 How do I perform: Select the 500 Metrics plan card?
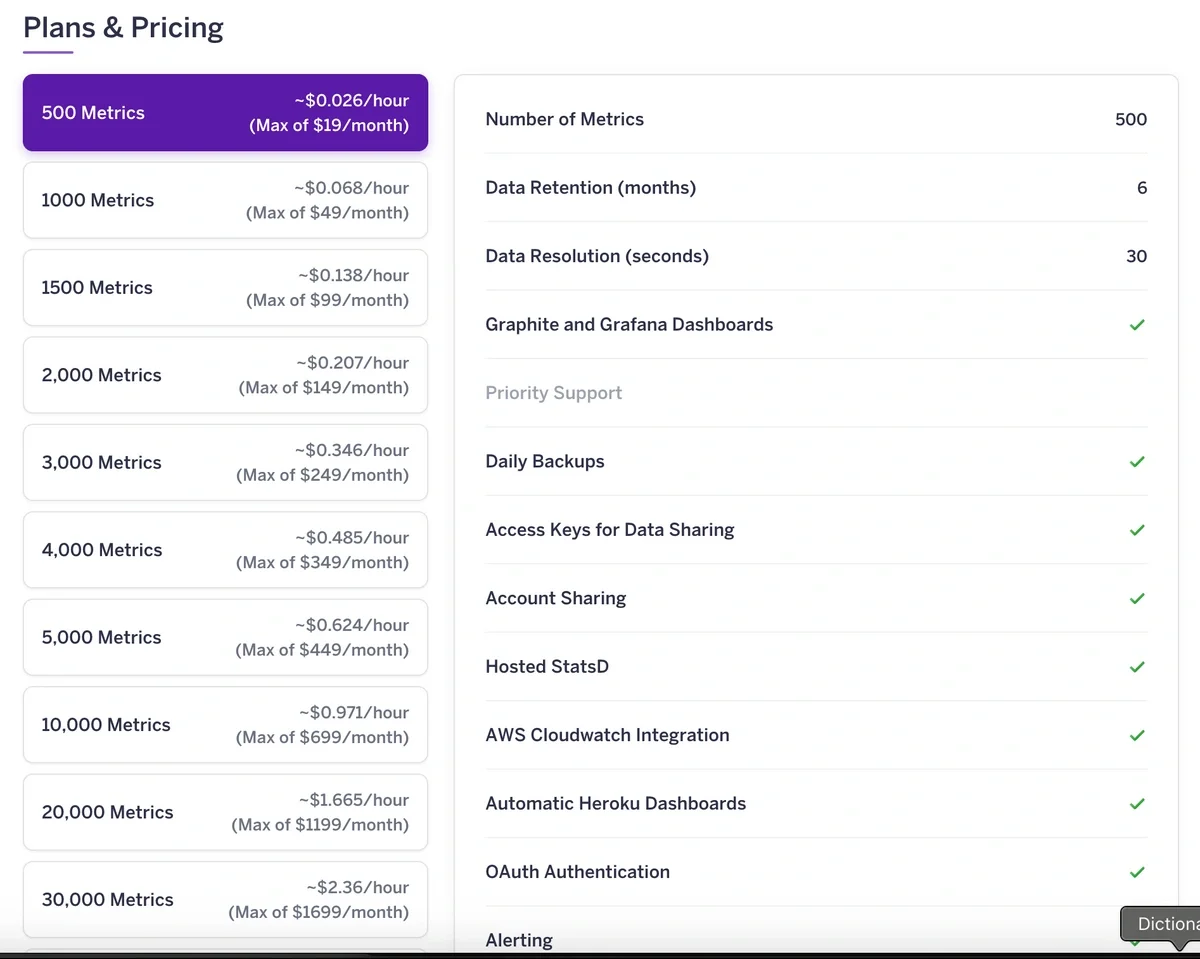point(225,113)
